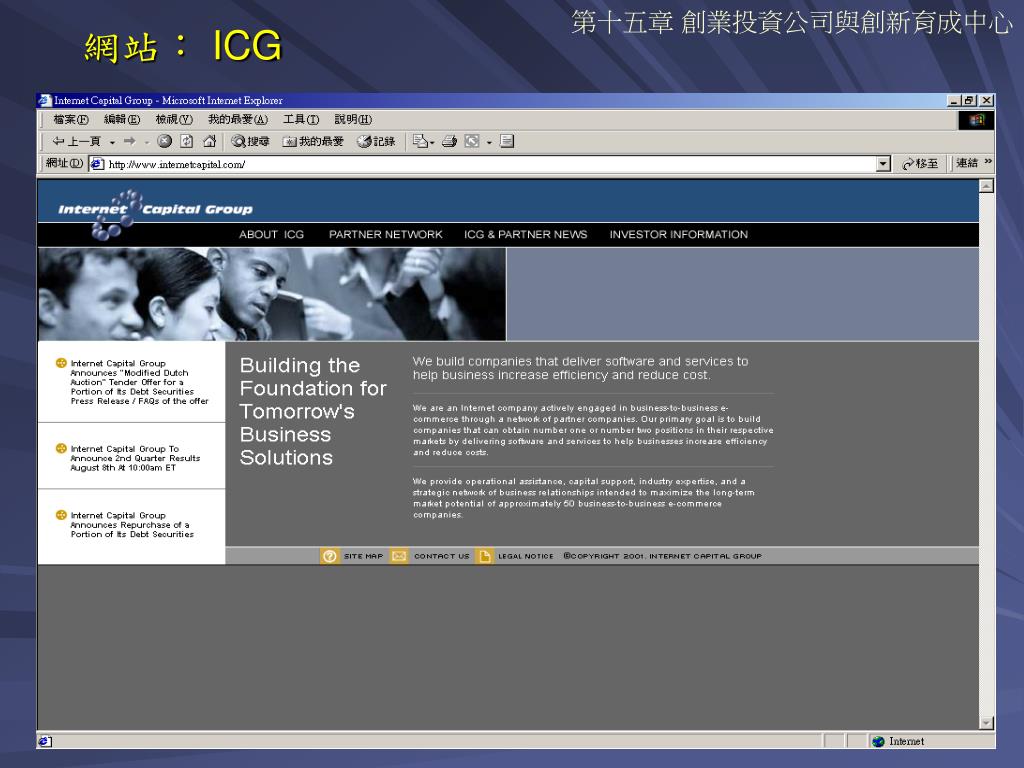Close the Internet Explorer window

(987, 101)
